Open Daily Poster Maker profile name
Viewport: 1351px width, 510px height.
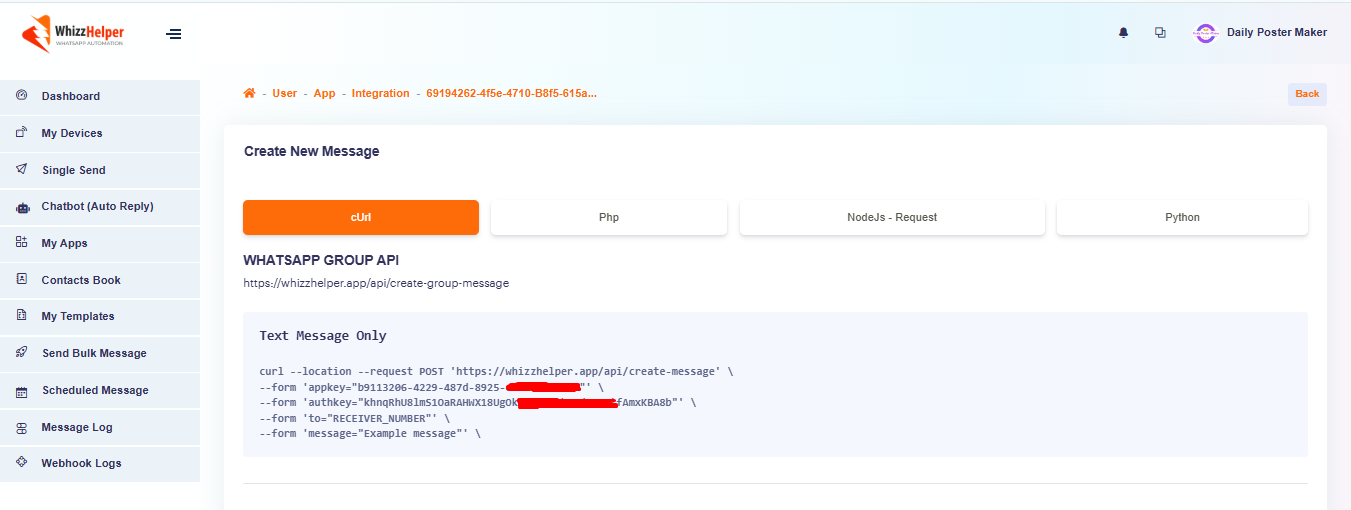[x=1277, y=33]
